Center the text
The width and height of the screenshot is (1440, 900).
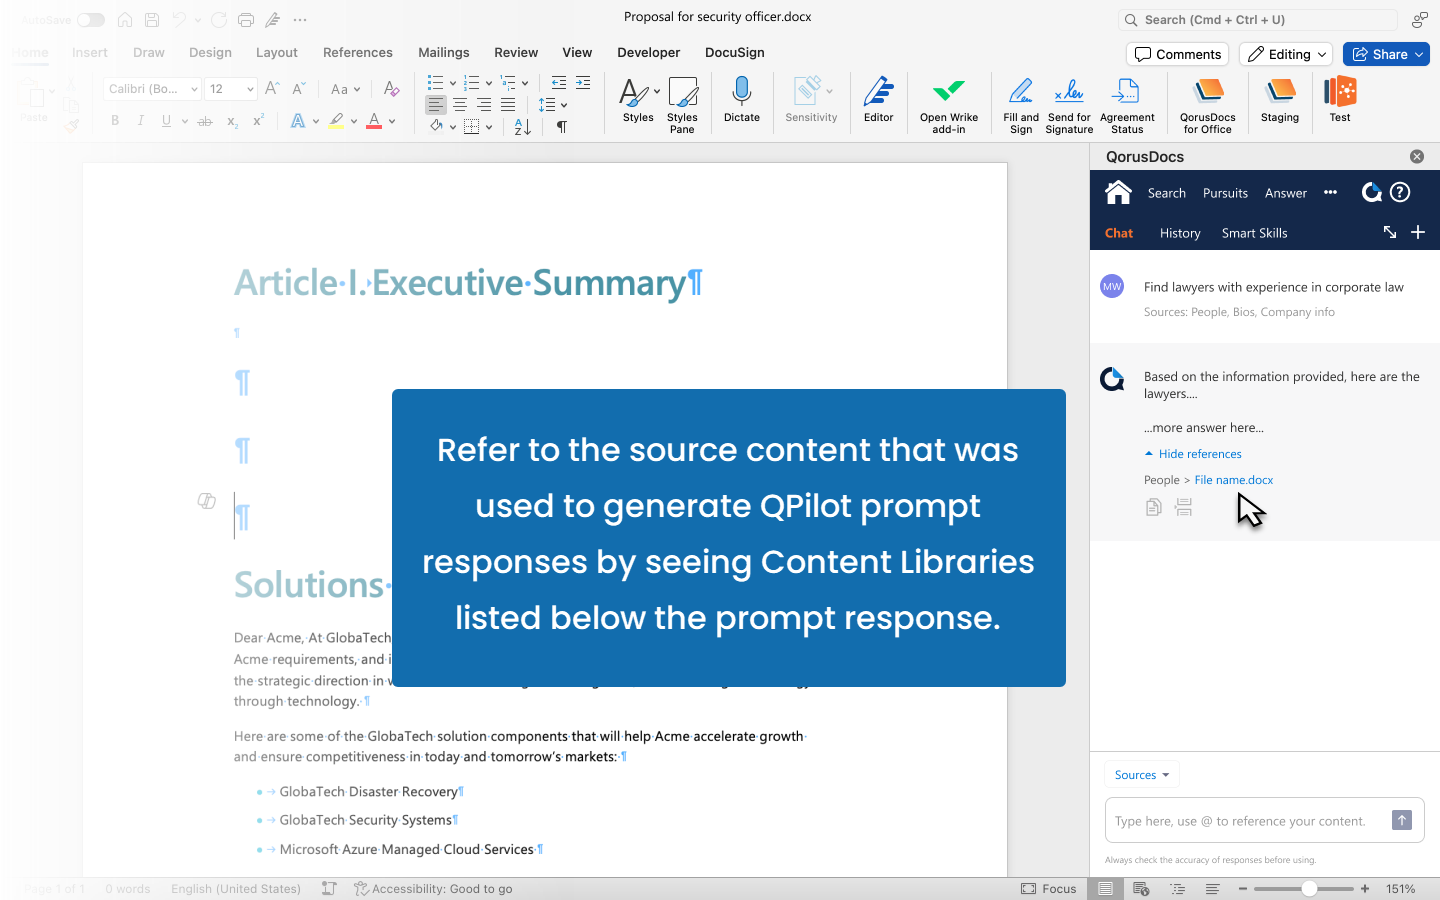click(460, 105)
